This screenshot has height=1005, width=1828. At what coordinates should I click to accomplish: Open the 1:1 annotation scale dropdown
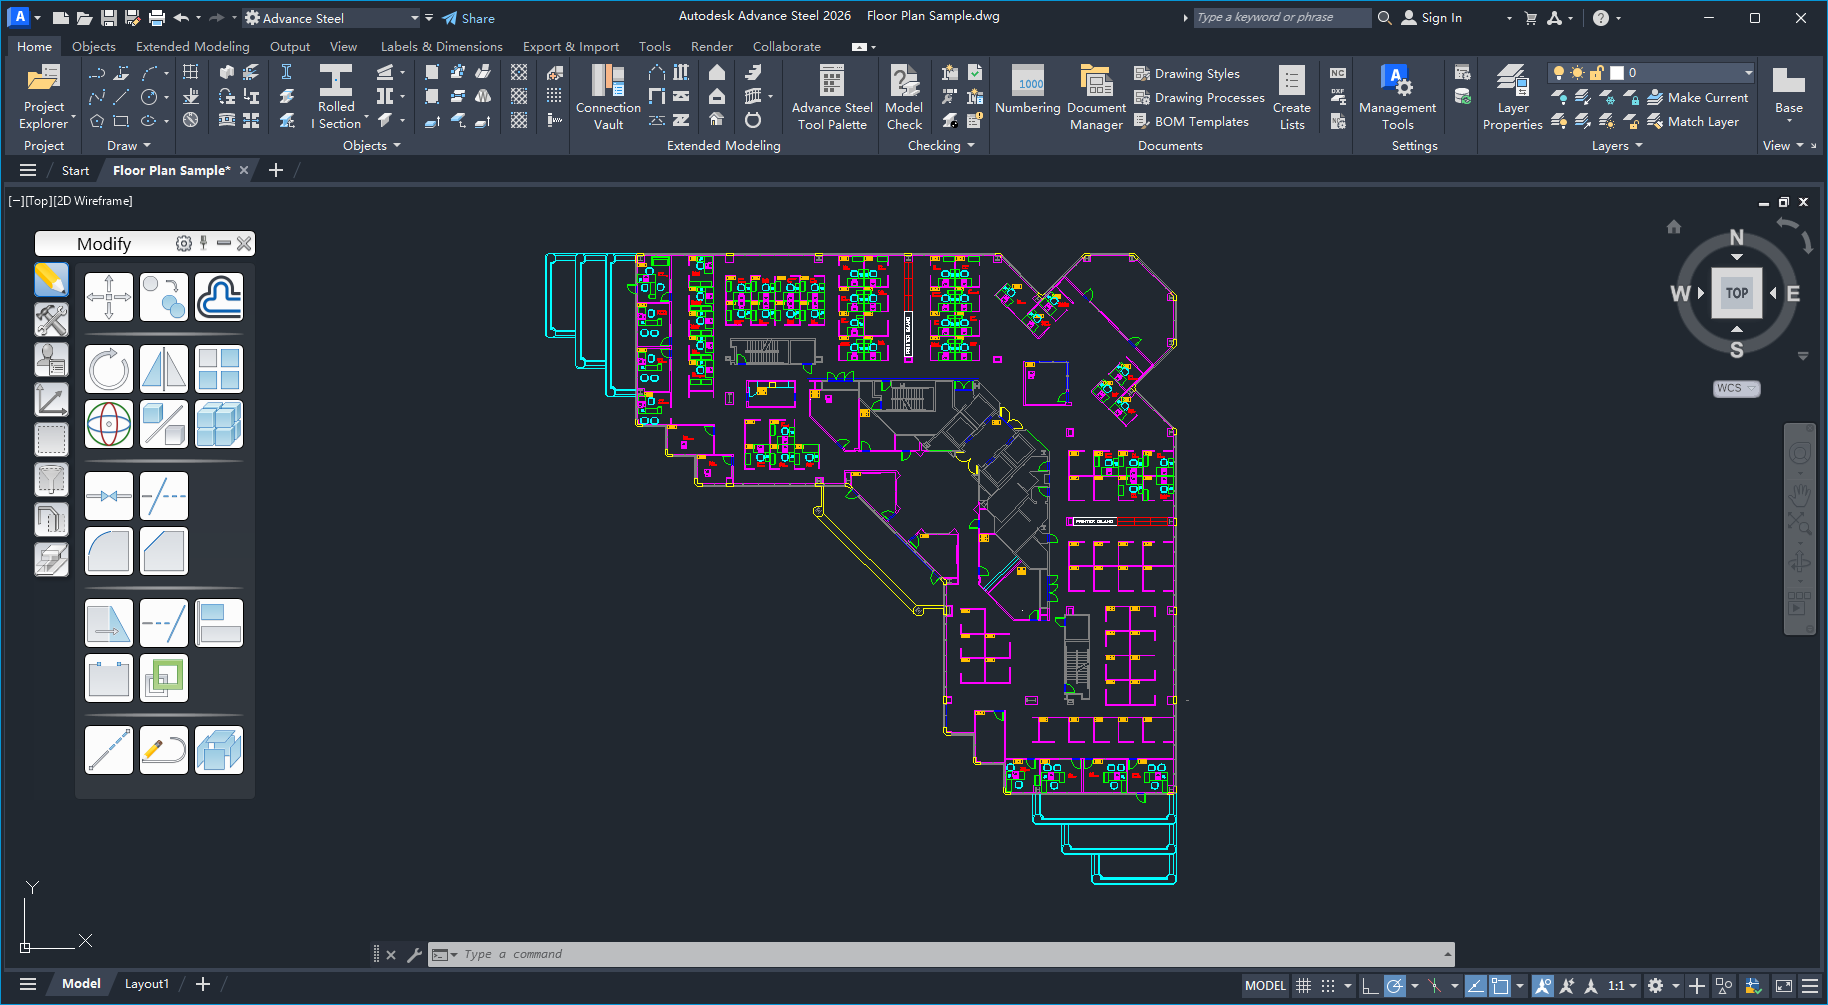pos(1622,985)
